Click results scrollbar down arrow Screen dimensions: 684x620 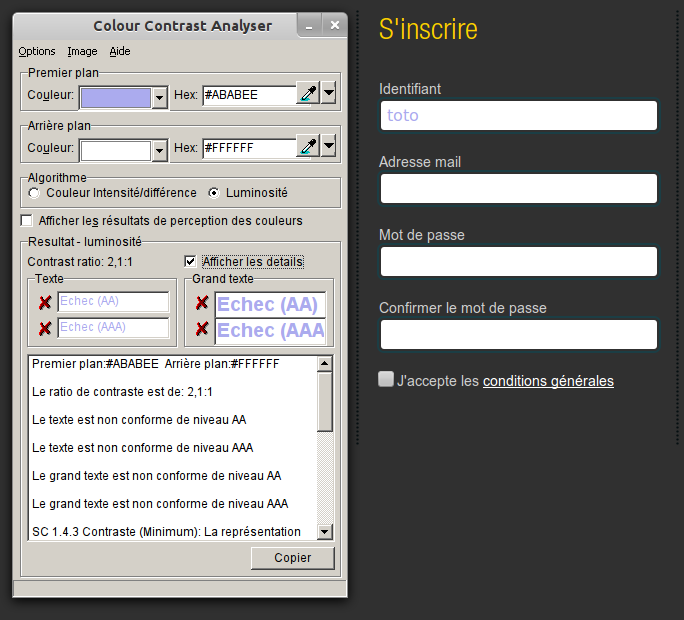pos(325,531)
